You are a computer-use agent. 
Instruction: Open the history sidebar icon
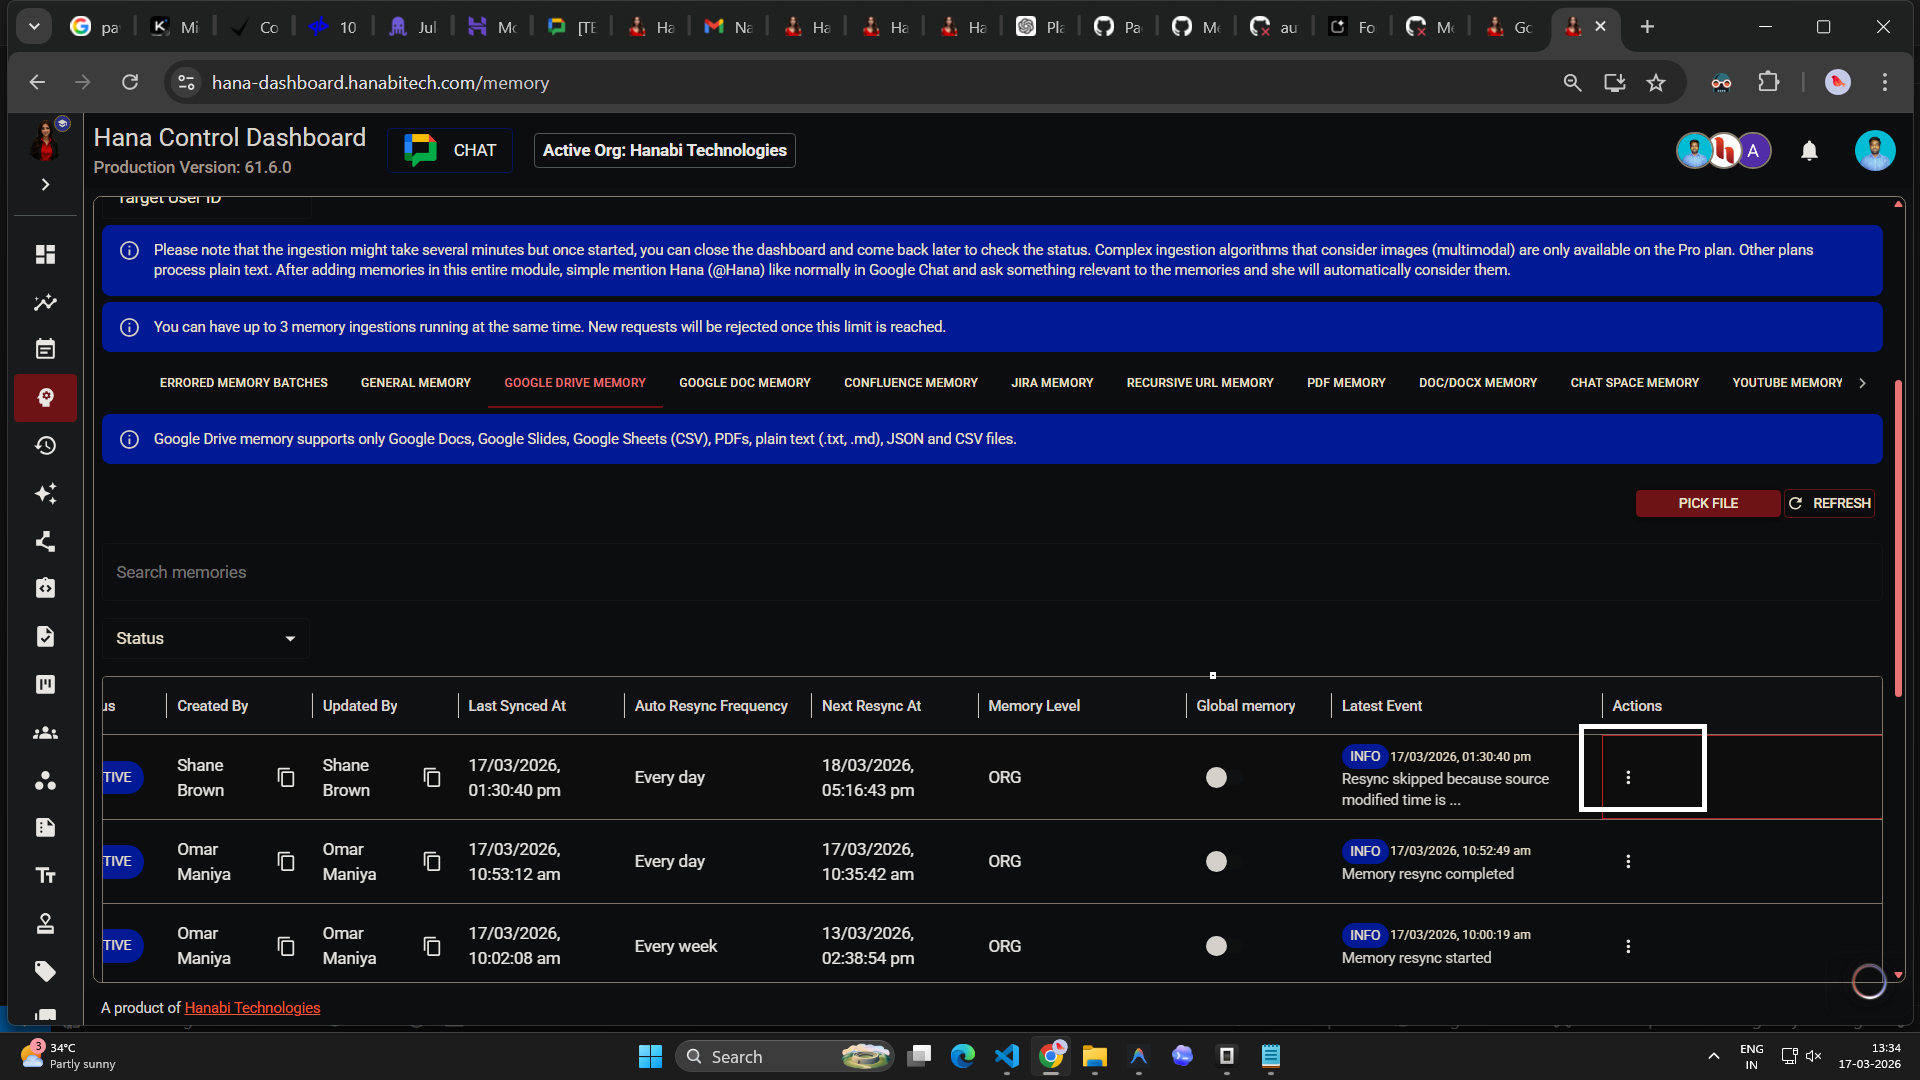[x=45, y=446]
